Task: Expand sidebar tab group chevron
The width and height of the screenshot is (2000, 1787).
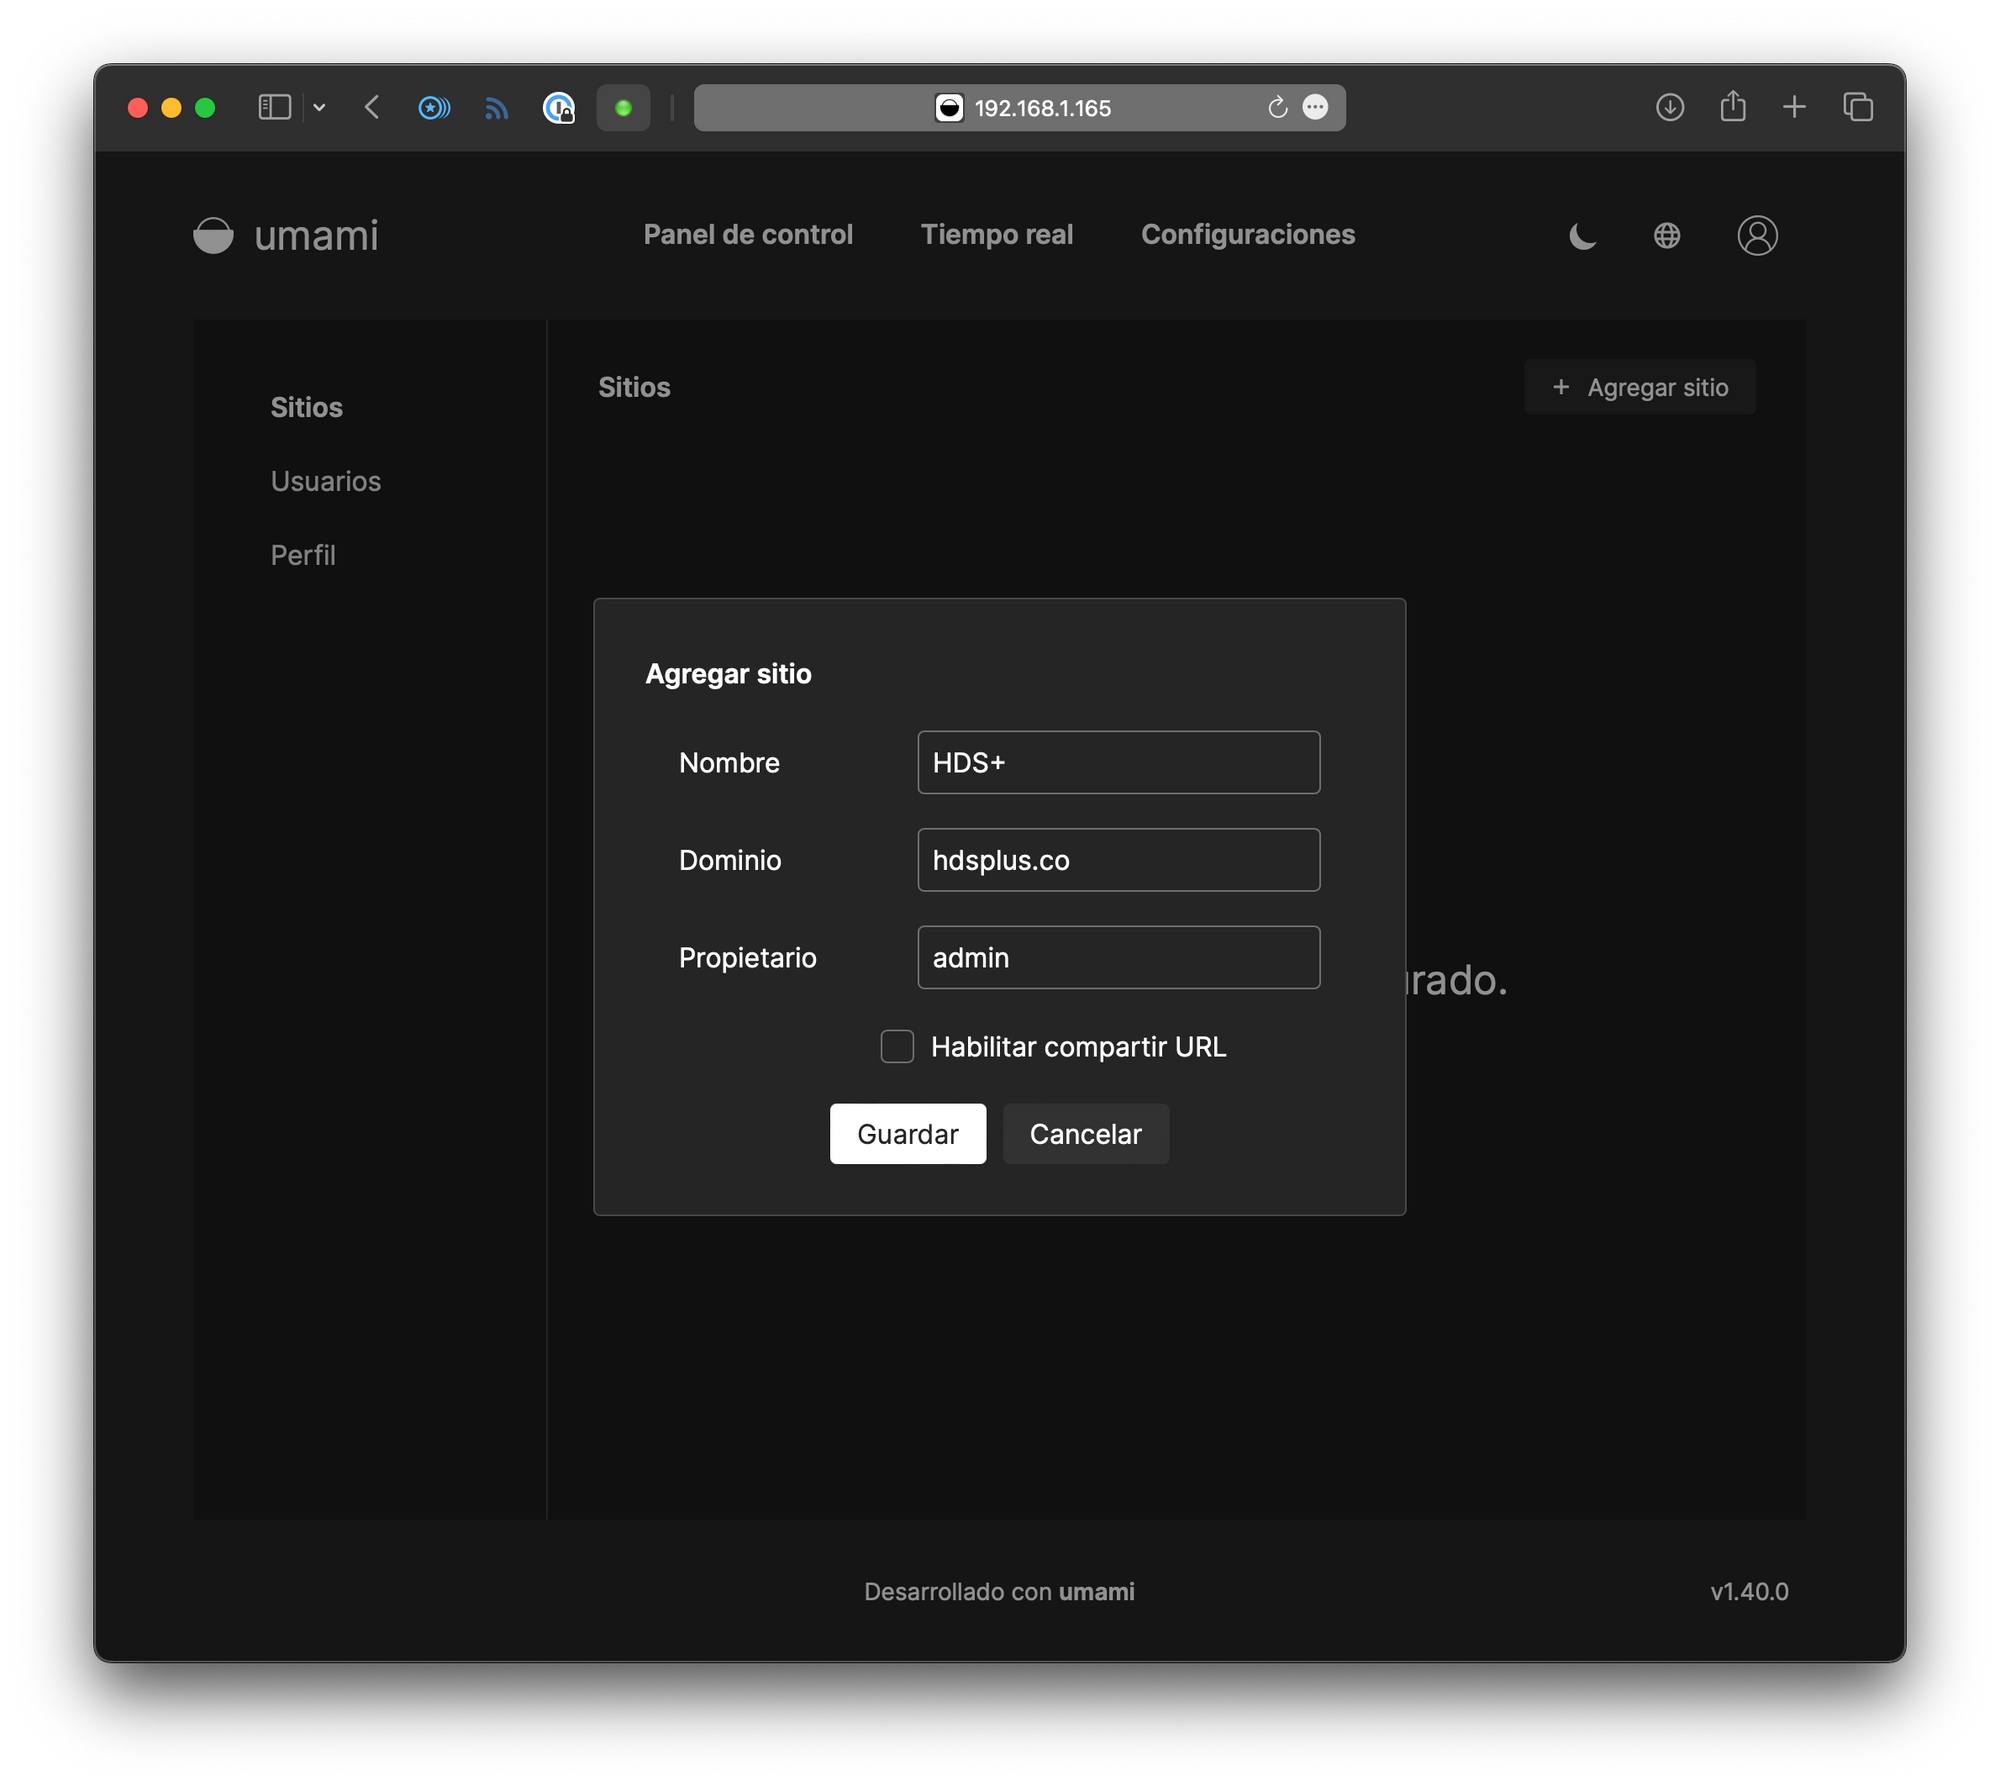Action: [319, 108]
